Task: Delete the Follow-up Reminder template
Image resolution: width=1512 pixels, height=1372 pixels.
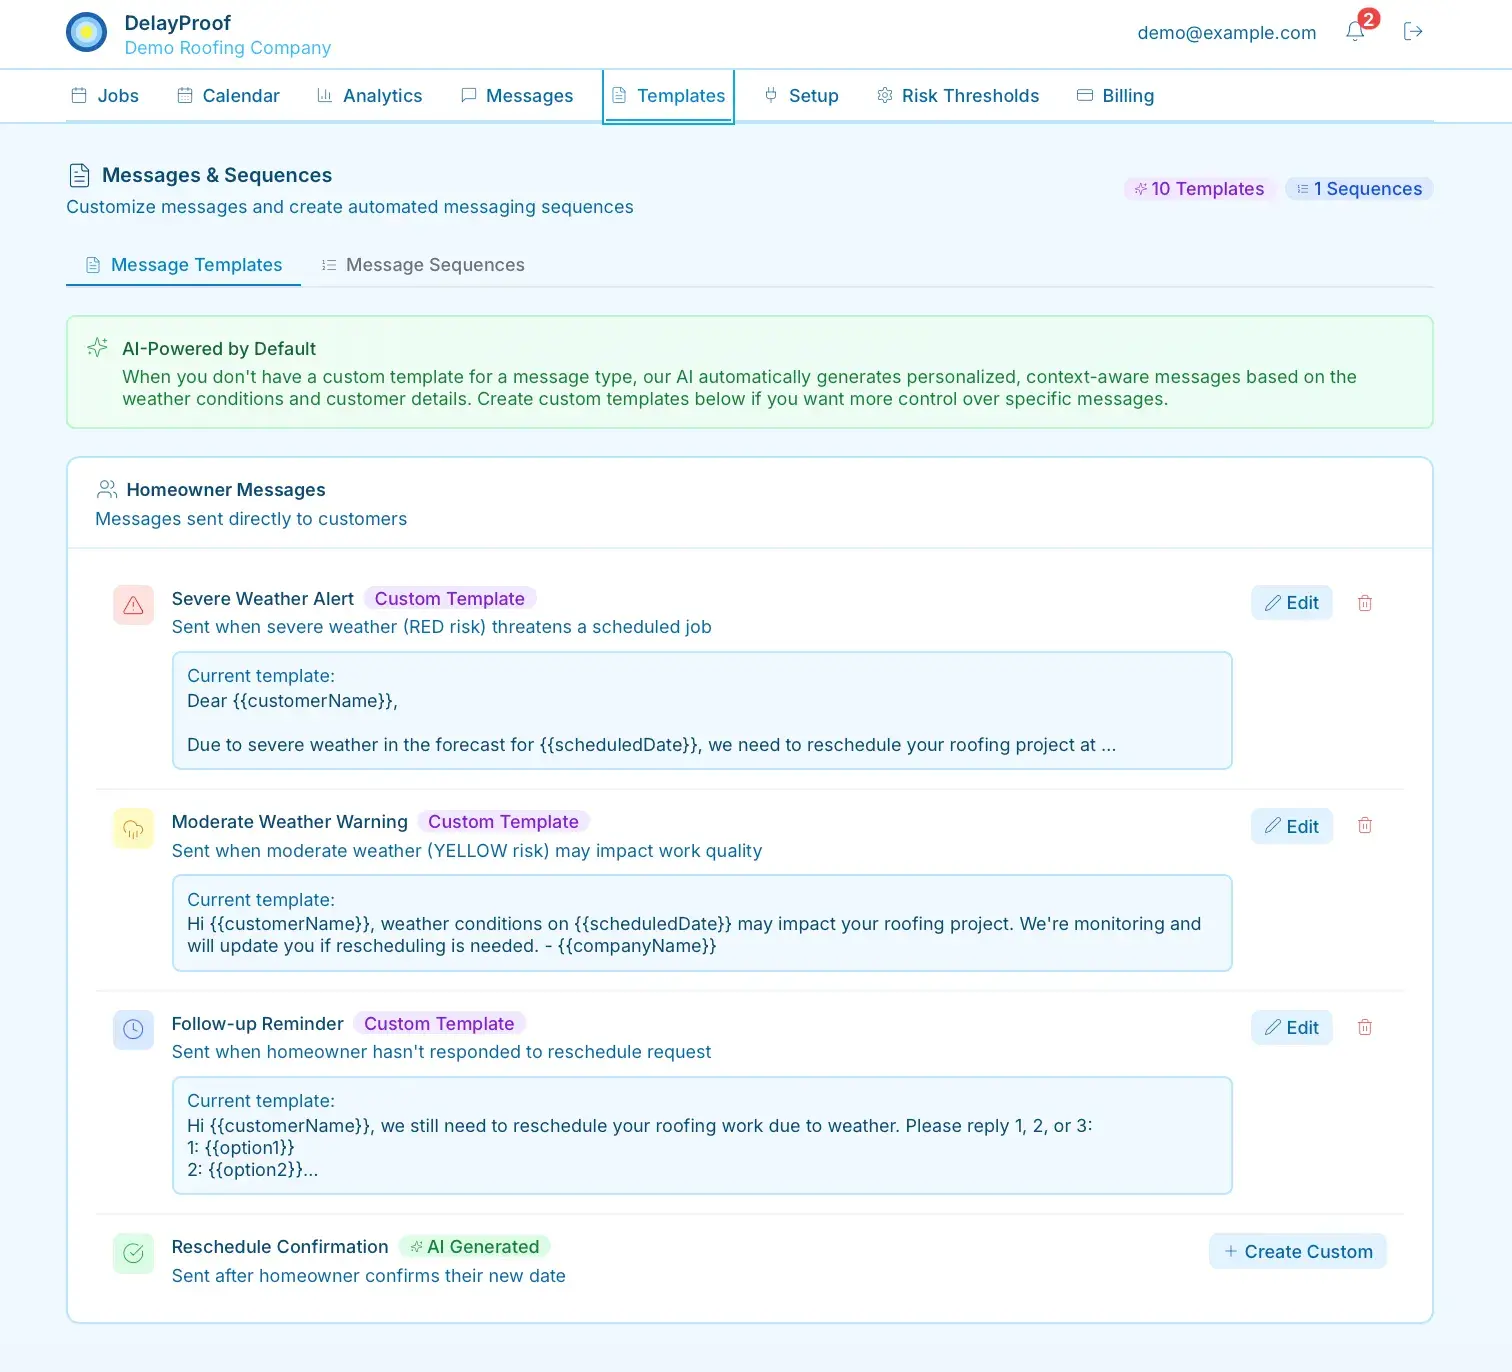Action: [x=1365, y=1027]
